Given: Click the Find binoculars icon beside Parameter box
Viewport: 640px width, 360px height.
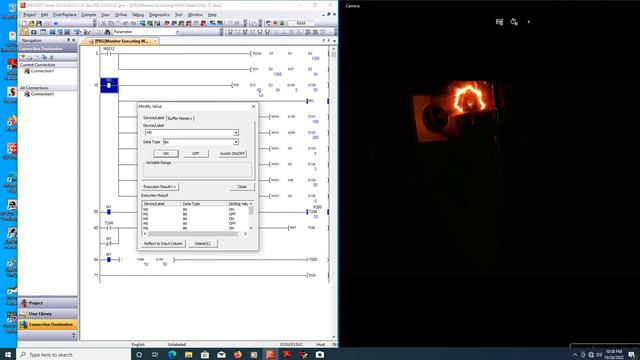Looking at the screenshot, I should pyautogui.click(x=107, y=32).
